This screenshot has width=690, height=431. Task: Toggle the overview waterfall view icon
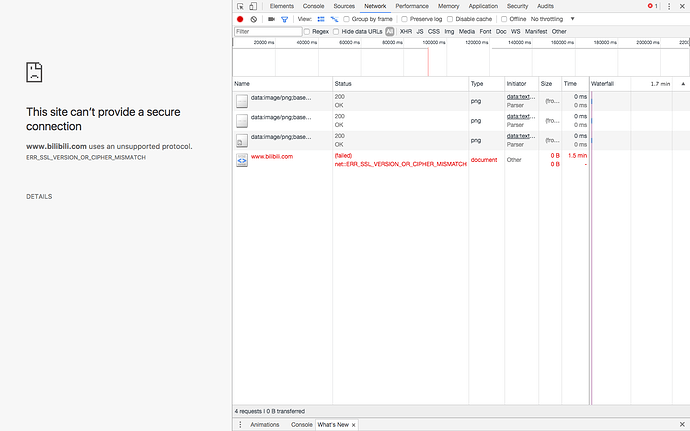point(334,19)
